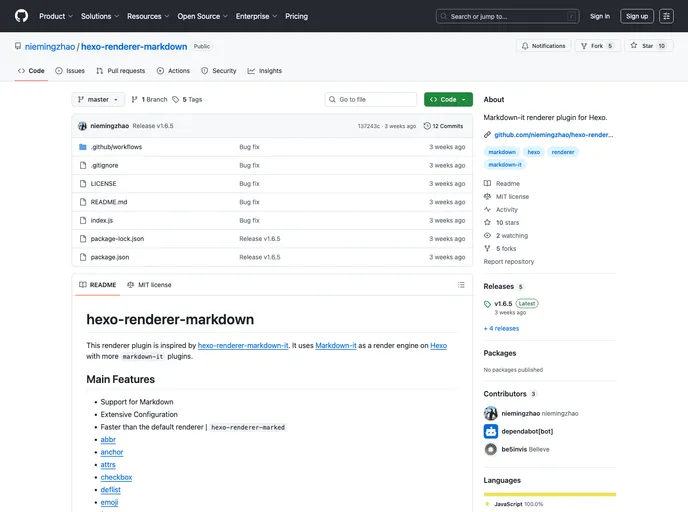The image size is (688, 512).
Task: Select the MIT license tab above the README
Action: click(x=149, y=285)
